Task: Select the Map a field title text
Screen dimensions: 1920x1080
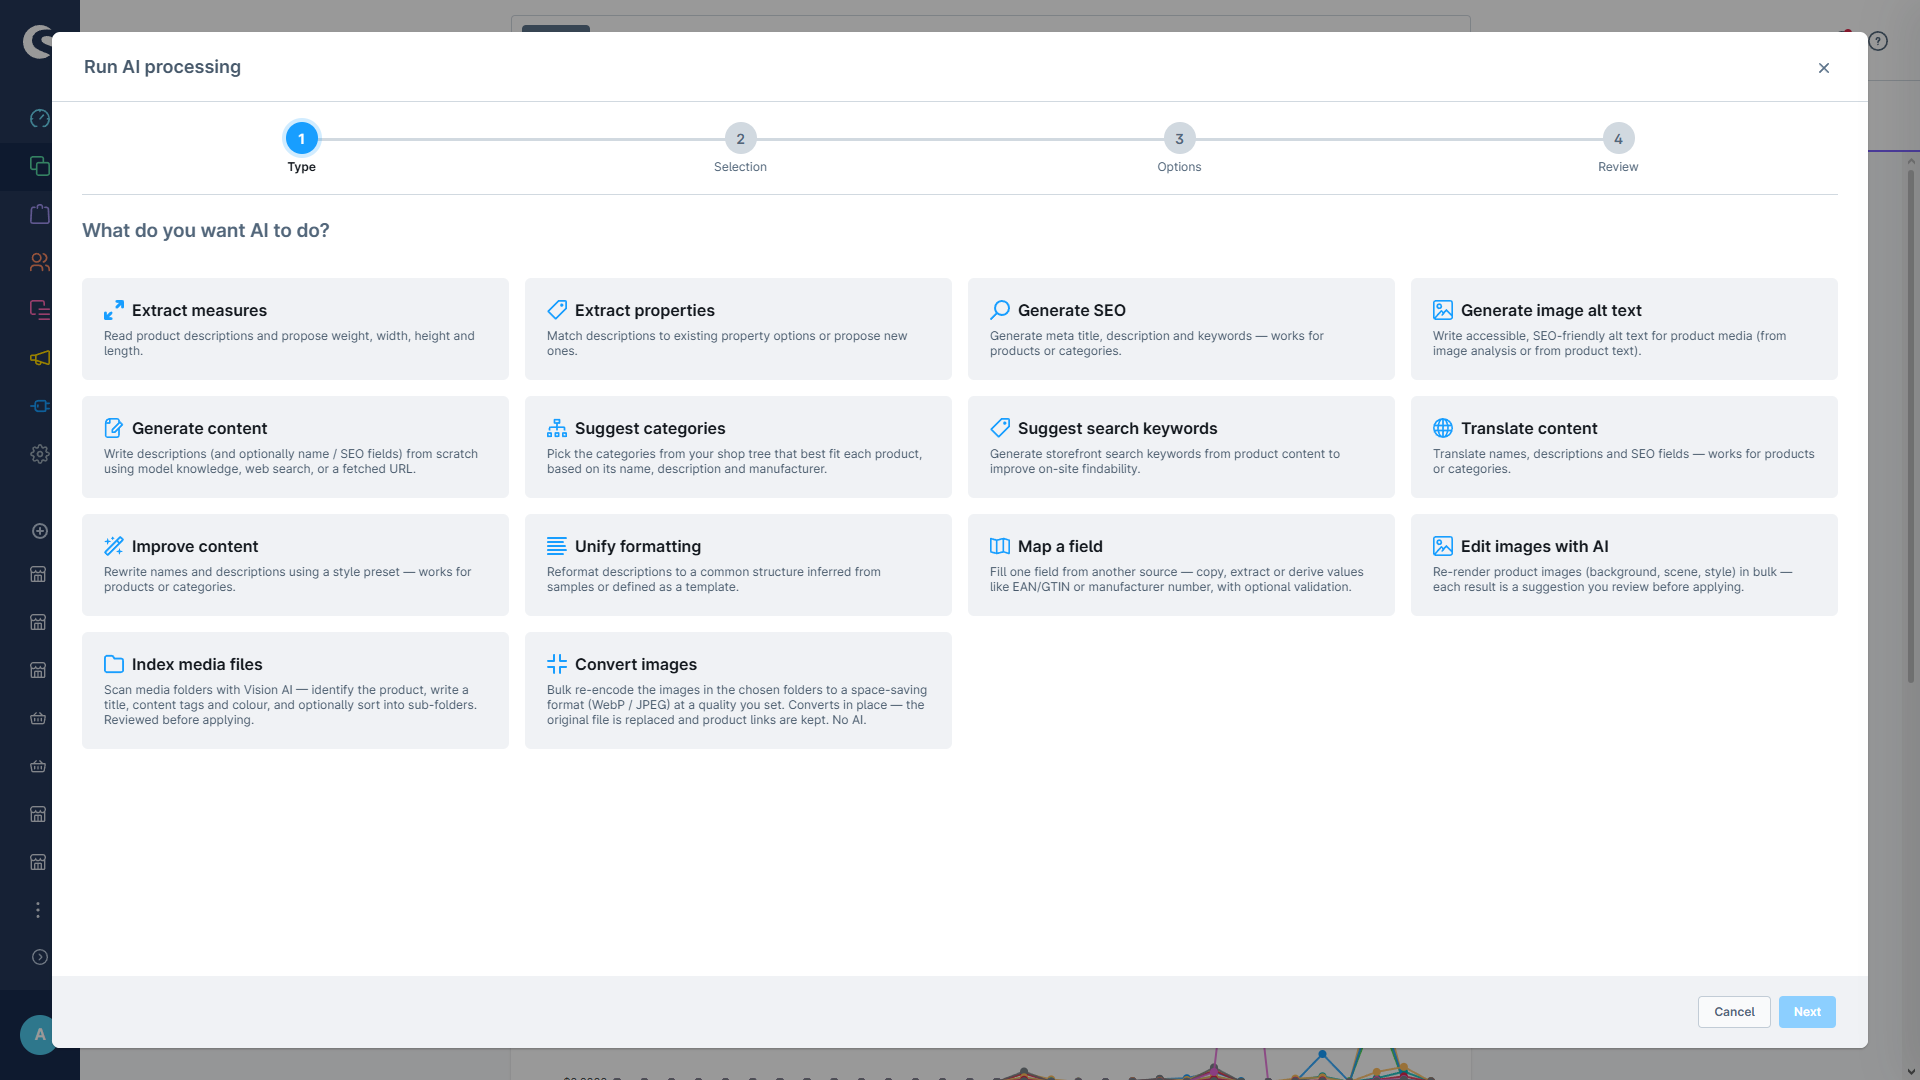Action: [x=1060, y=546]
